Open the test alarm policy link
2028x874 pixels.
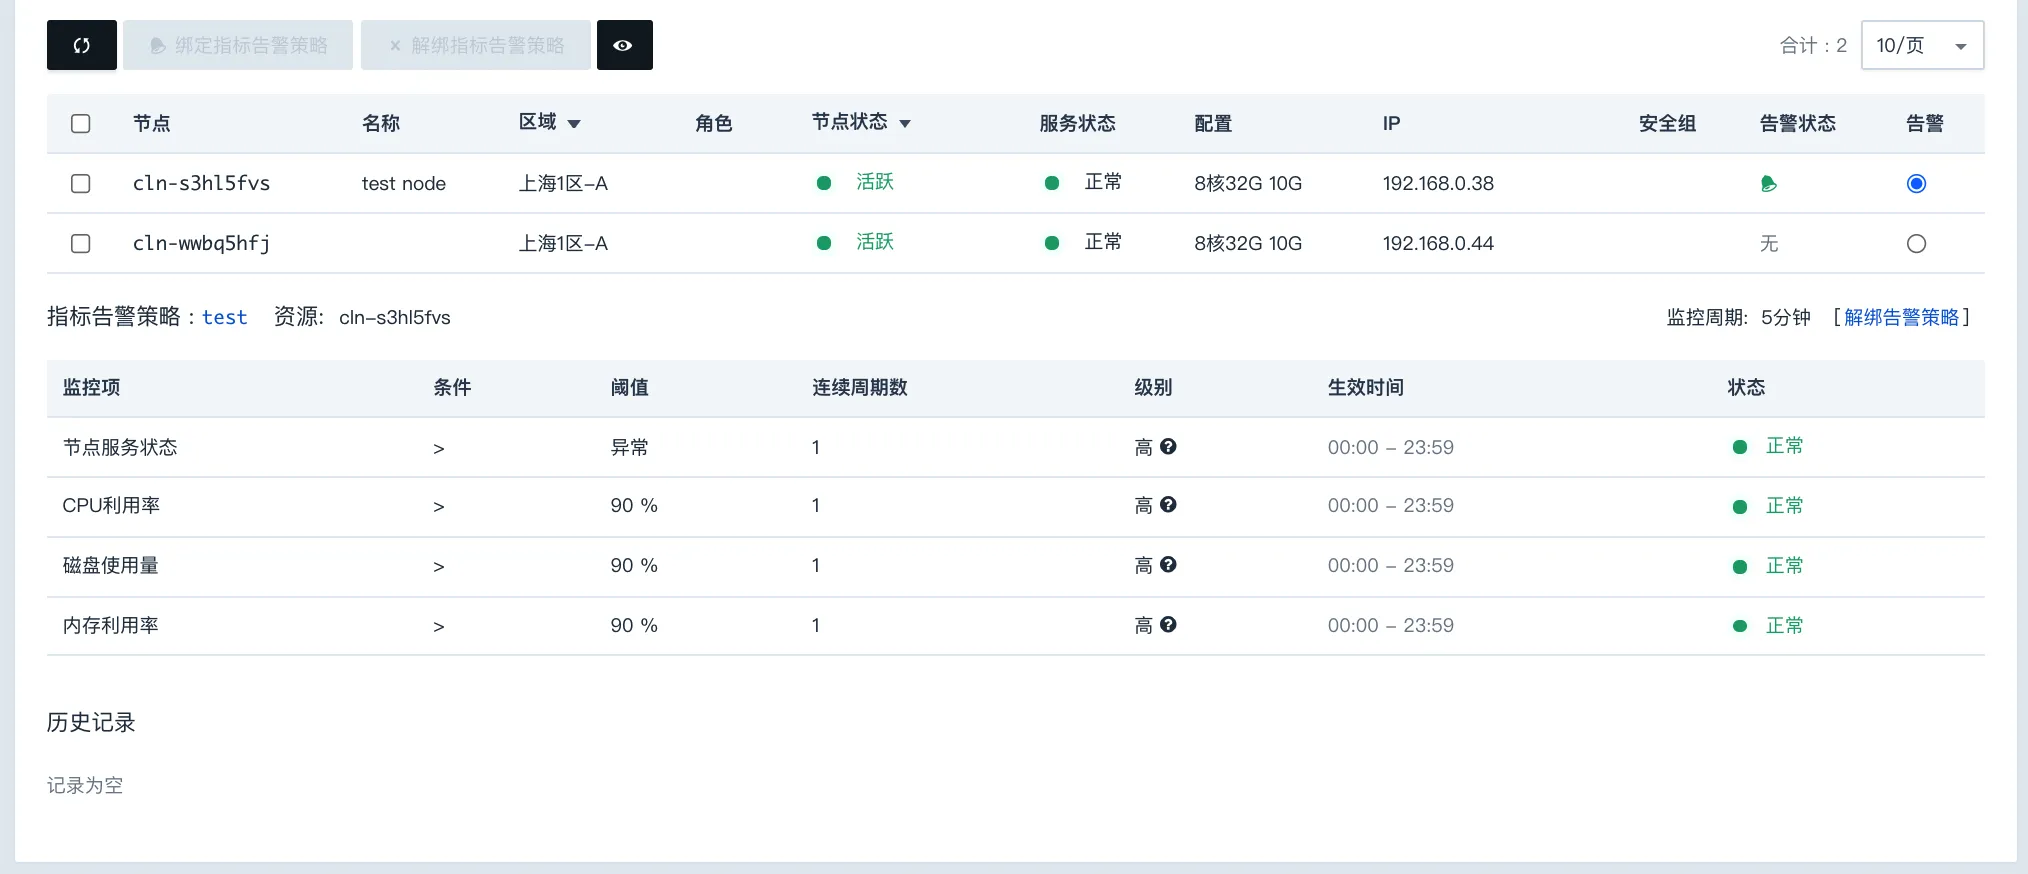pyautogui.click(x=224, y=318)
